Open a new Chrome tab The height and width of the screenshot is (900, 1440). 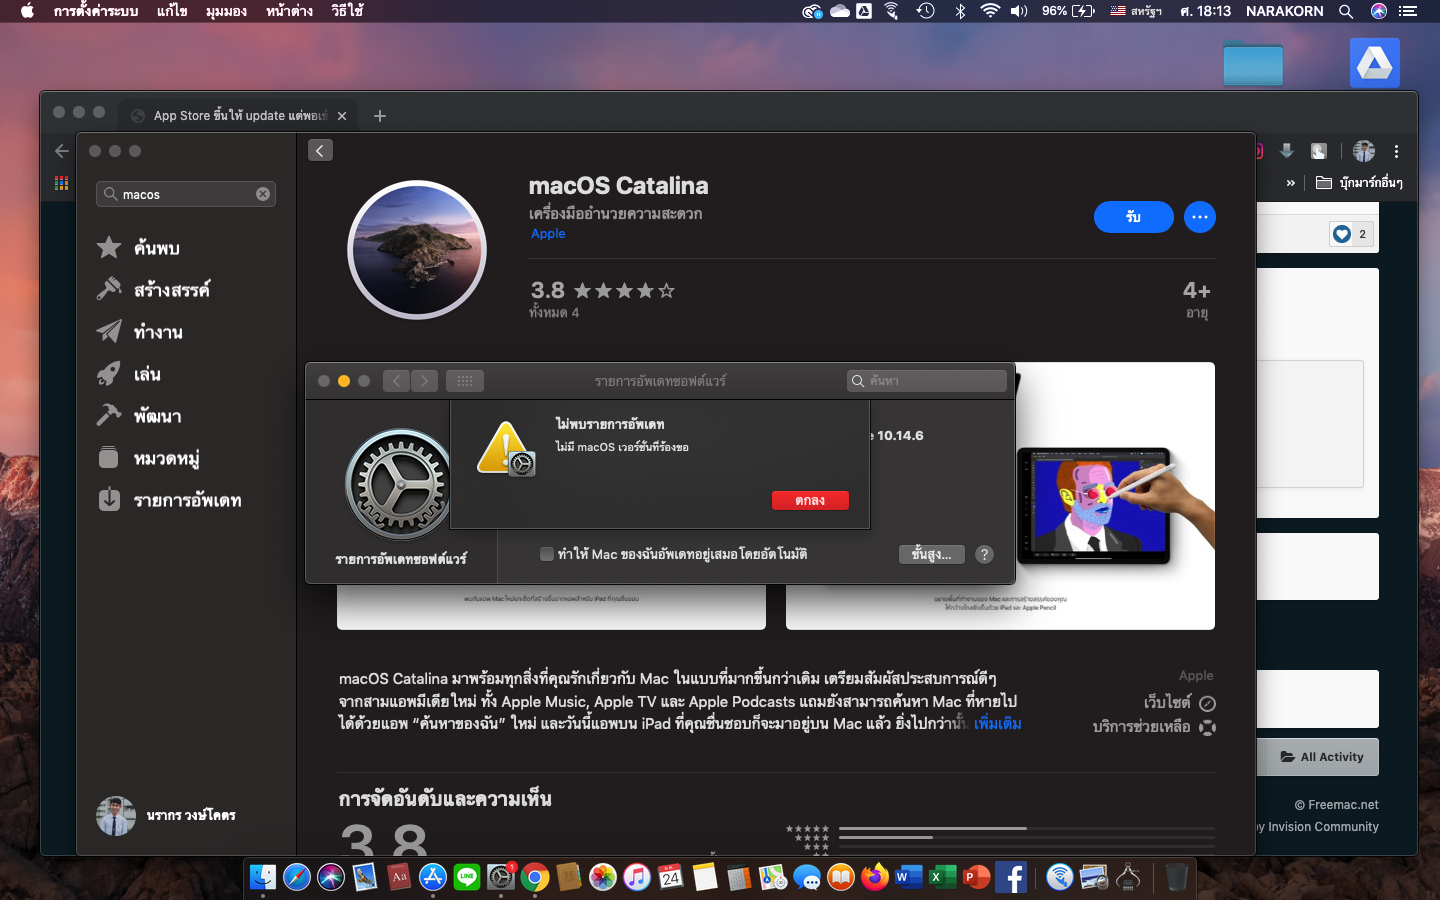(380, 116)
